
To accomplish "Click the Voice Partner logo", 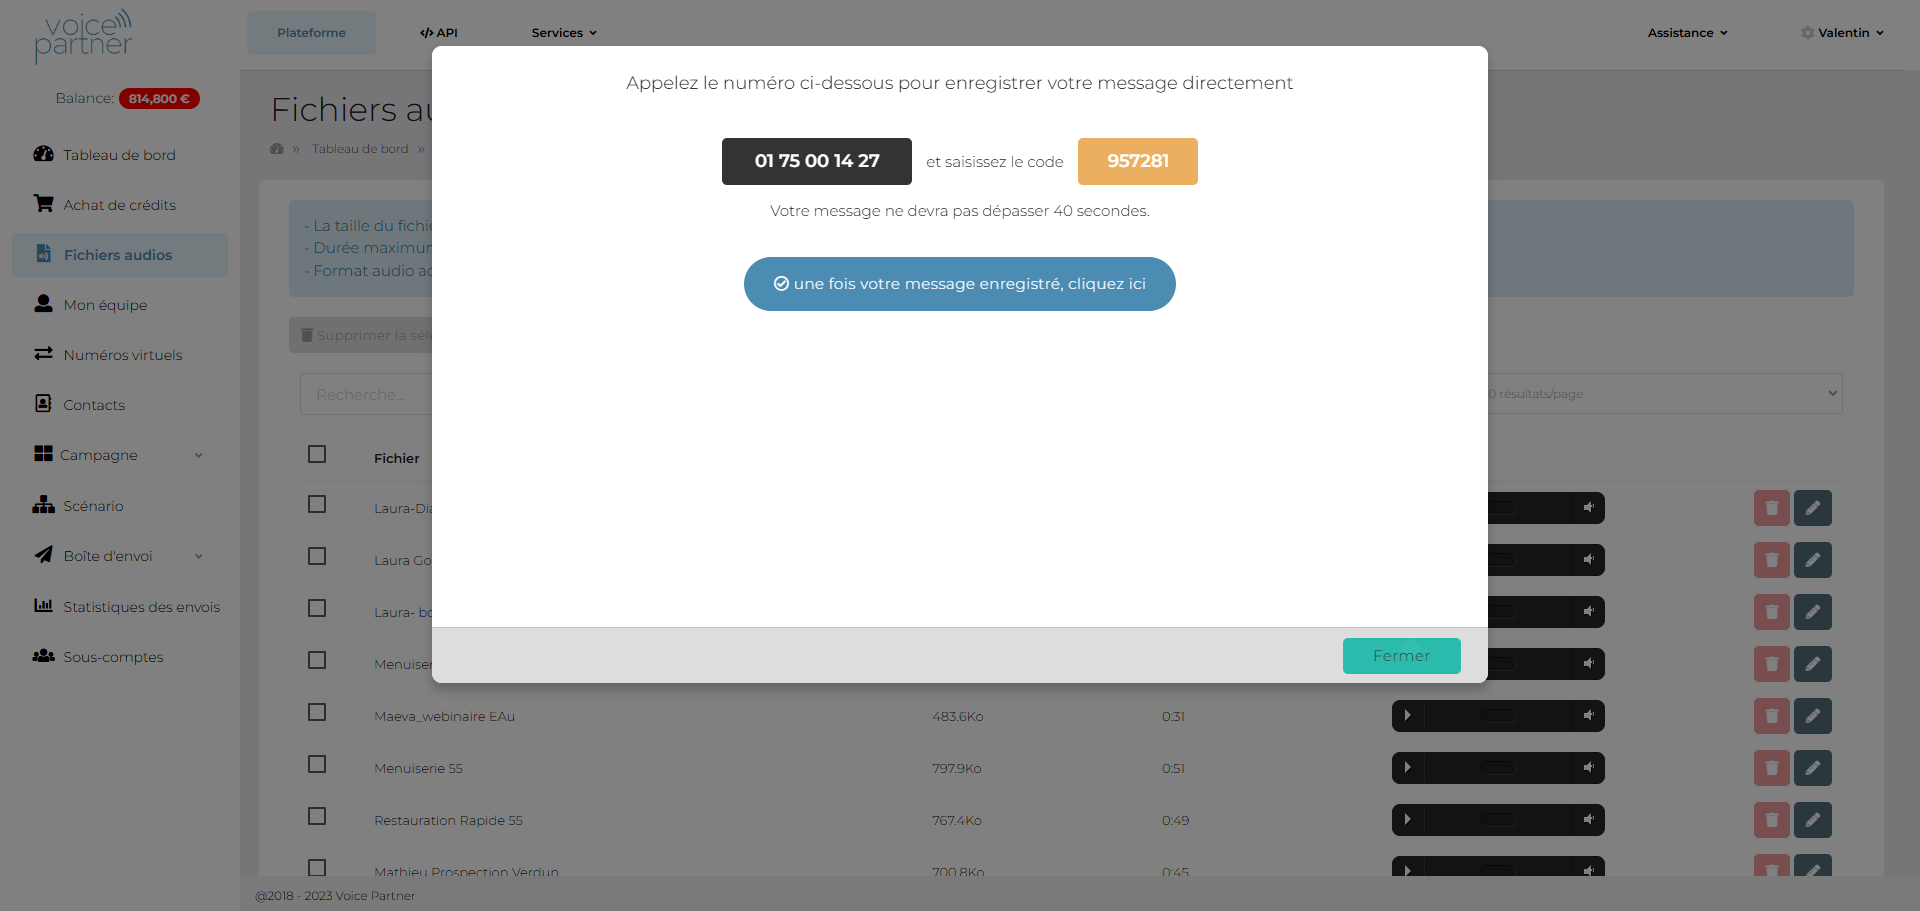I will [84, 36].
